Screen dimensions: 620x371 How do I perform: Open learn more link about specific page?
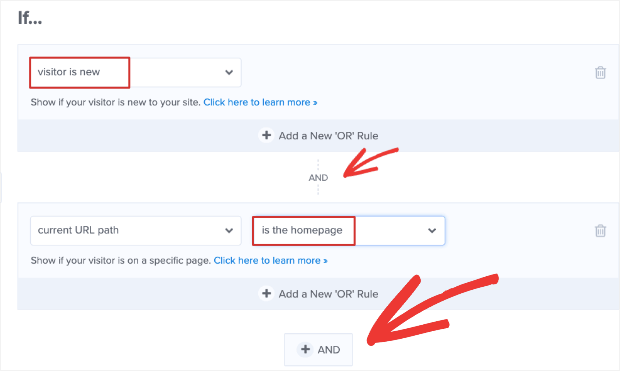point(270,261)
